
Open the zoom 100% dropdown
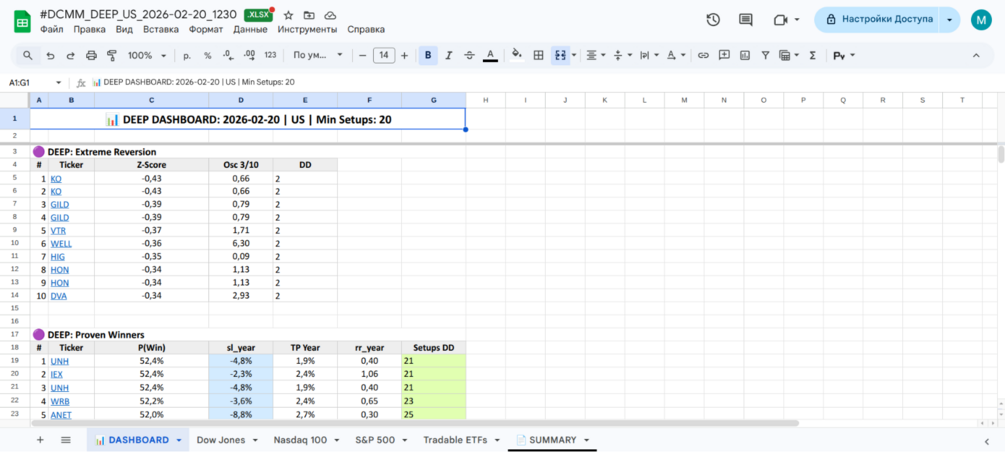pos(147,56)
